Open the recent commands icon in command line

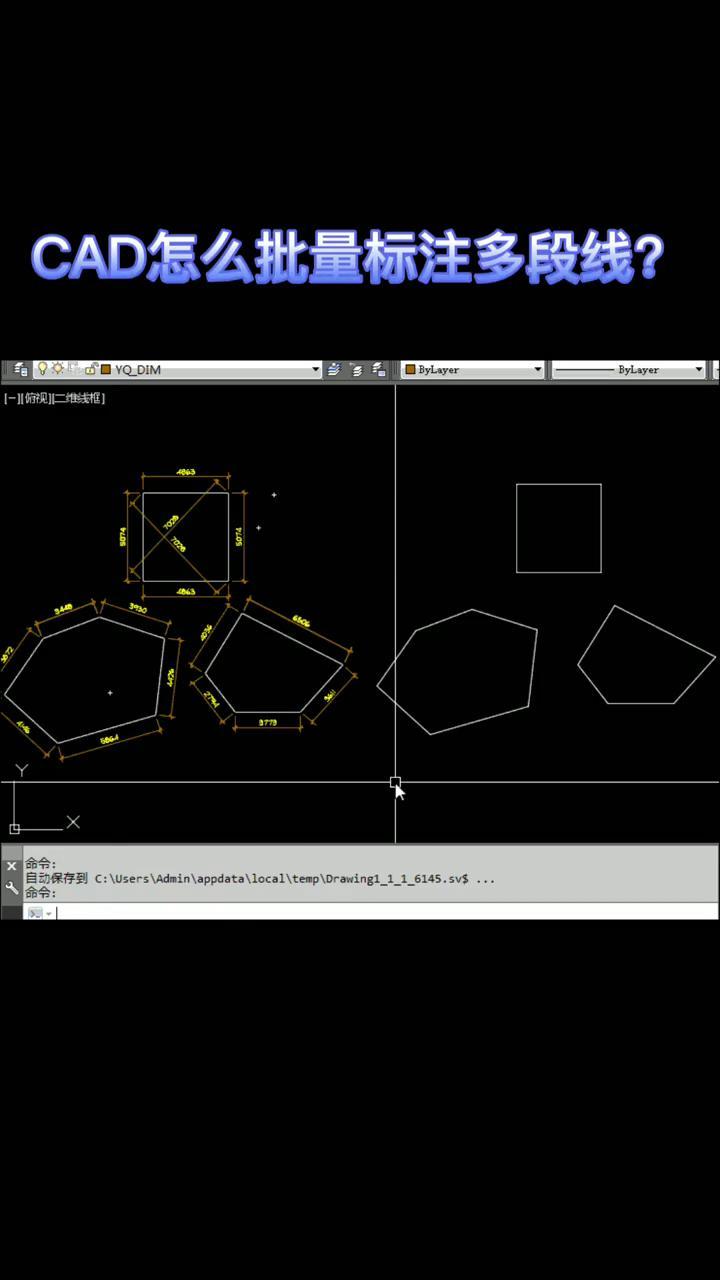point(37,913)
